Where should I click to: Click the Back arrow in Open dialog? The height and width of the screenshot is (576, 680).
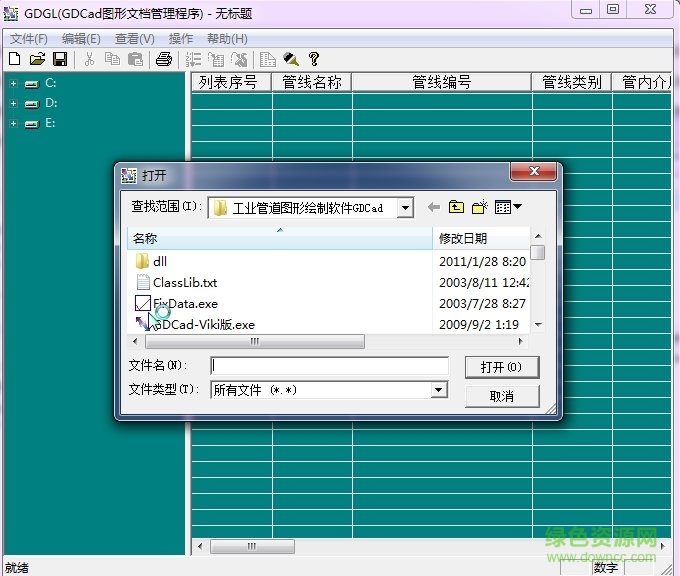[x=433, y=207]
